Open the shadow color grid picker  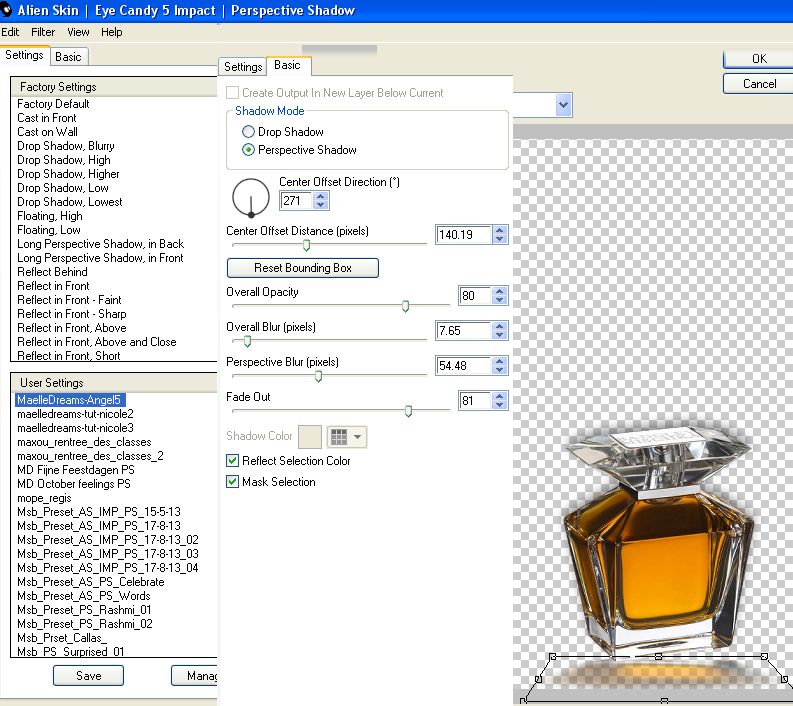[339, 437]
